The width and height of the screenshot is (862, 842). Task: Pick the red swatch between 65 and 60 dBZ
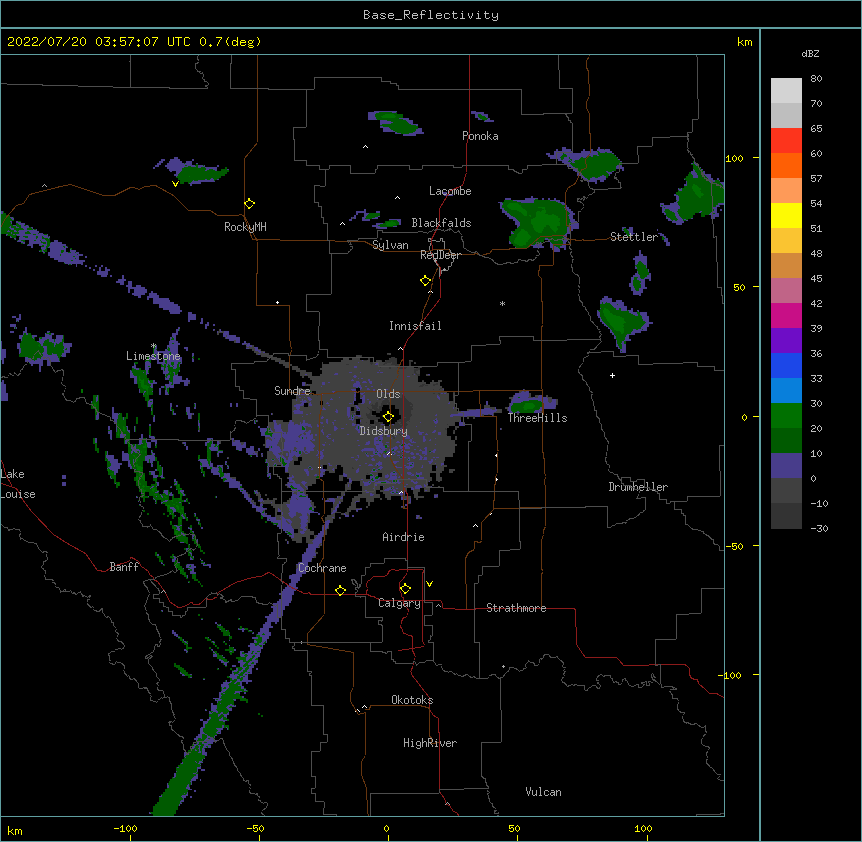tap(786, 141)
